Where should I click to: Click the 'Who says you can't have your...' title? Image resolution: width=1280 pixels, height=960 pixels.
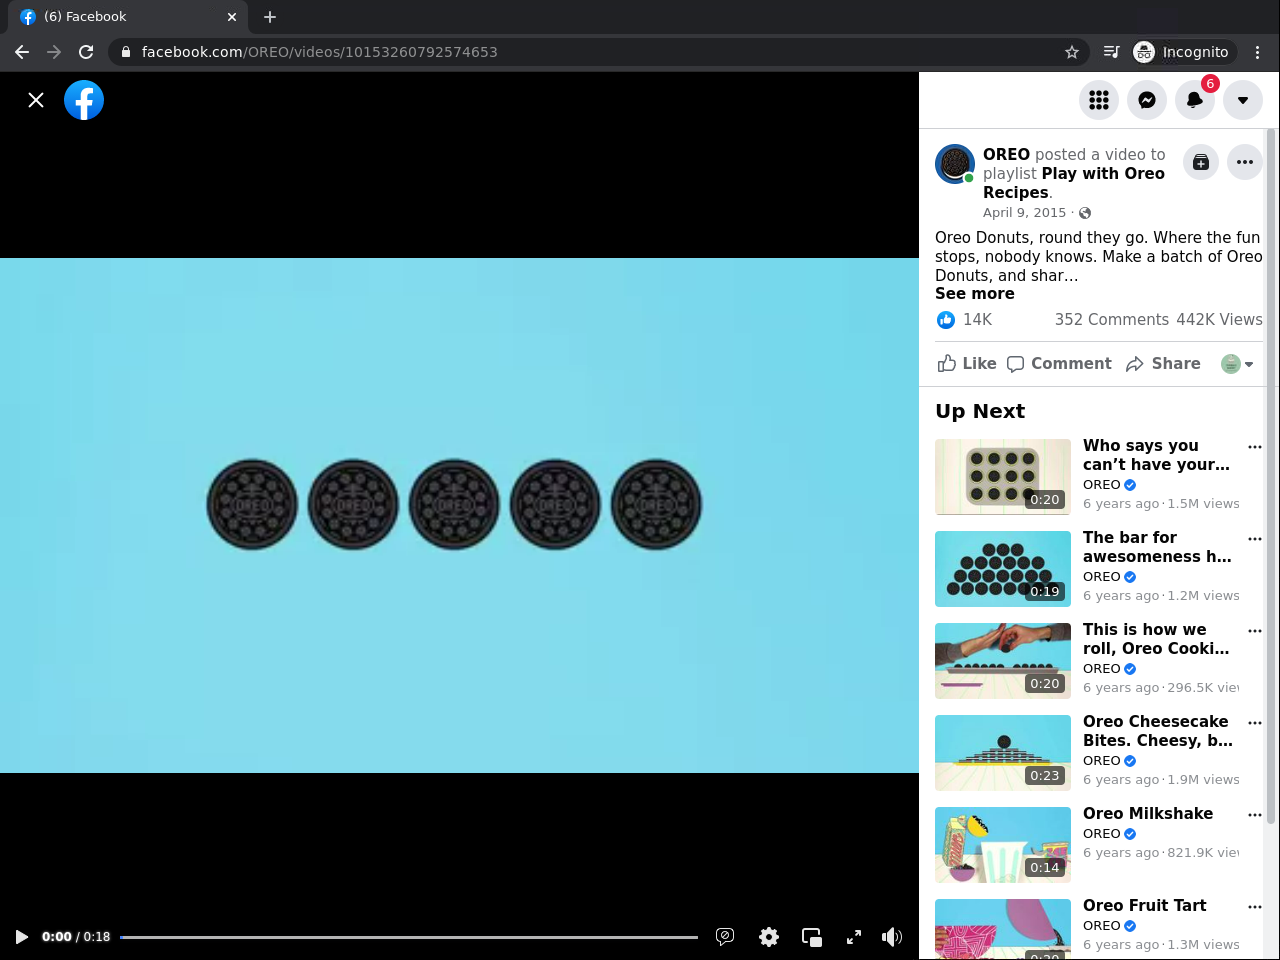pyautogui.click(x=1156, y=455)
